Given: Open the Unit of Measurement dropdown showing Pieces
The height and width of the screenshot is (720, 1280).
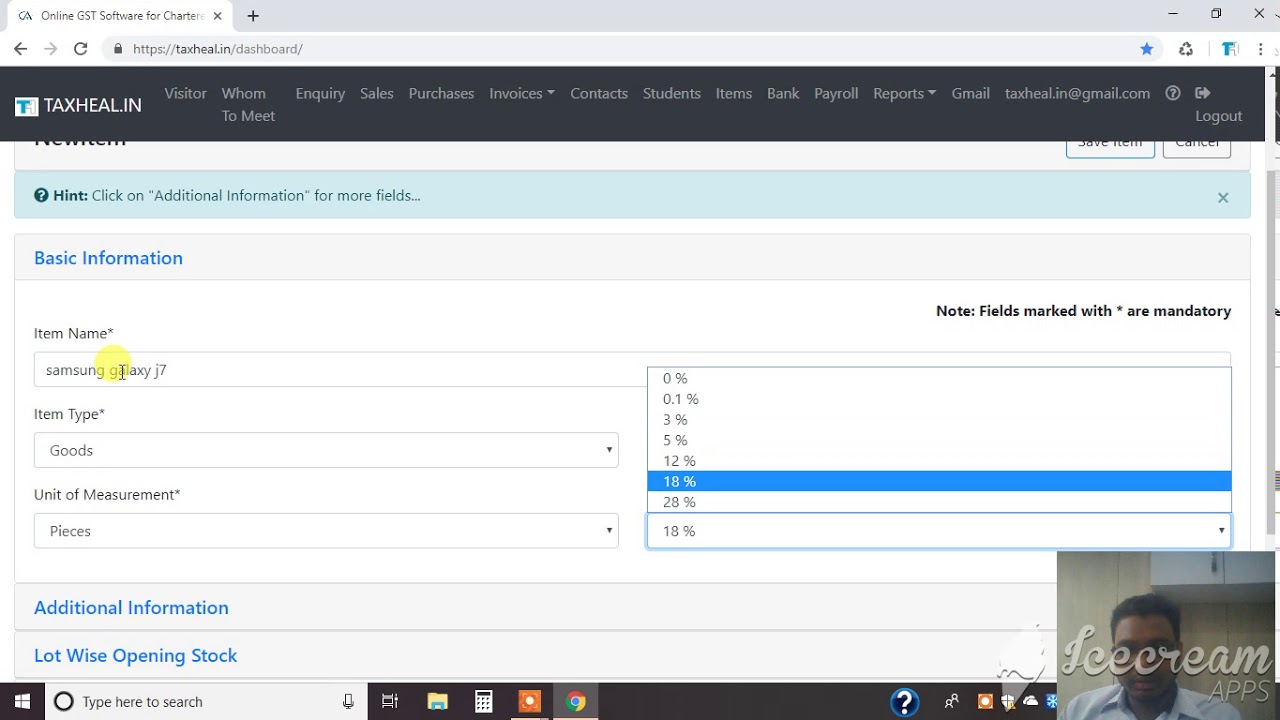Looking at the screenshot, I should pyautogui.click(x=326, y=531).
